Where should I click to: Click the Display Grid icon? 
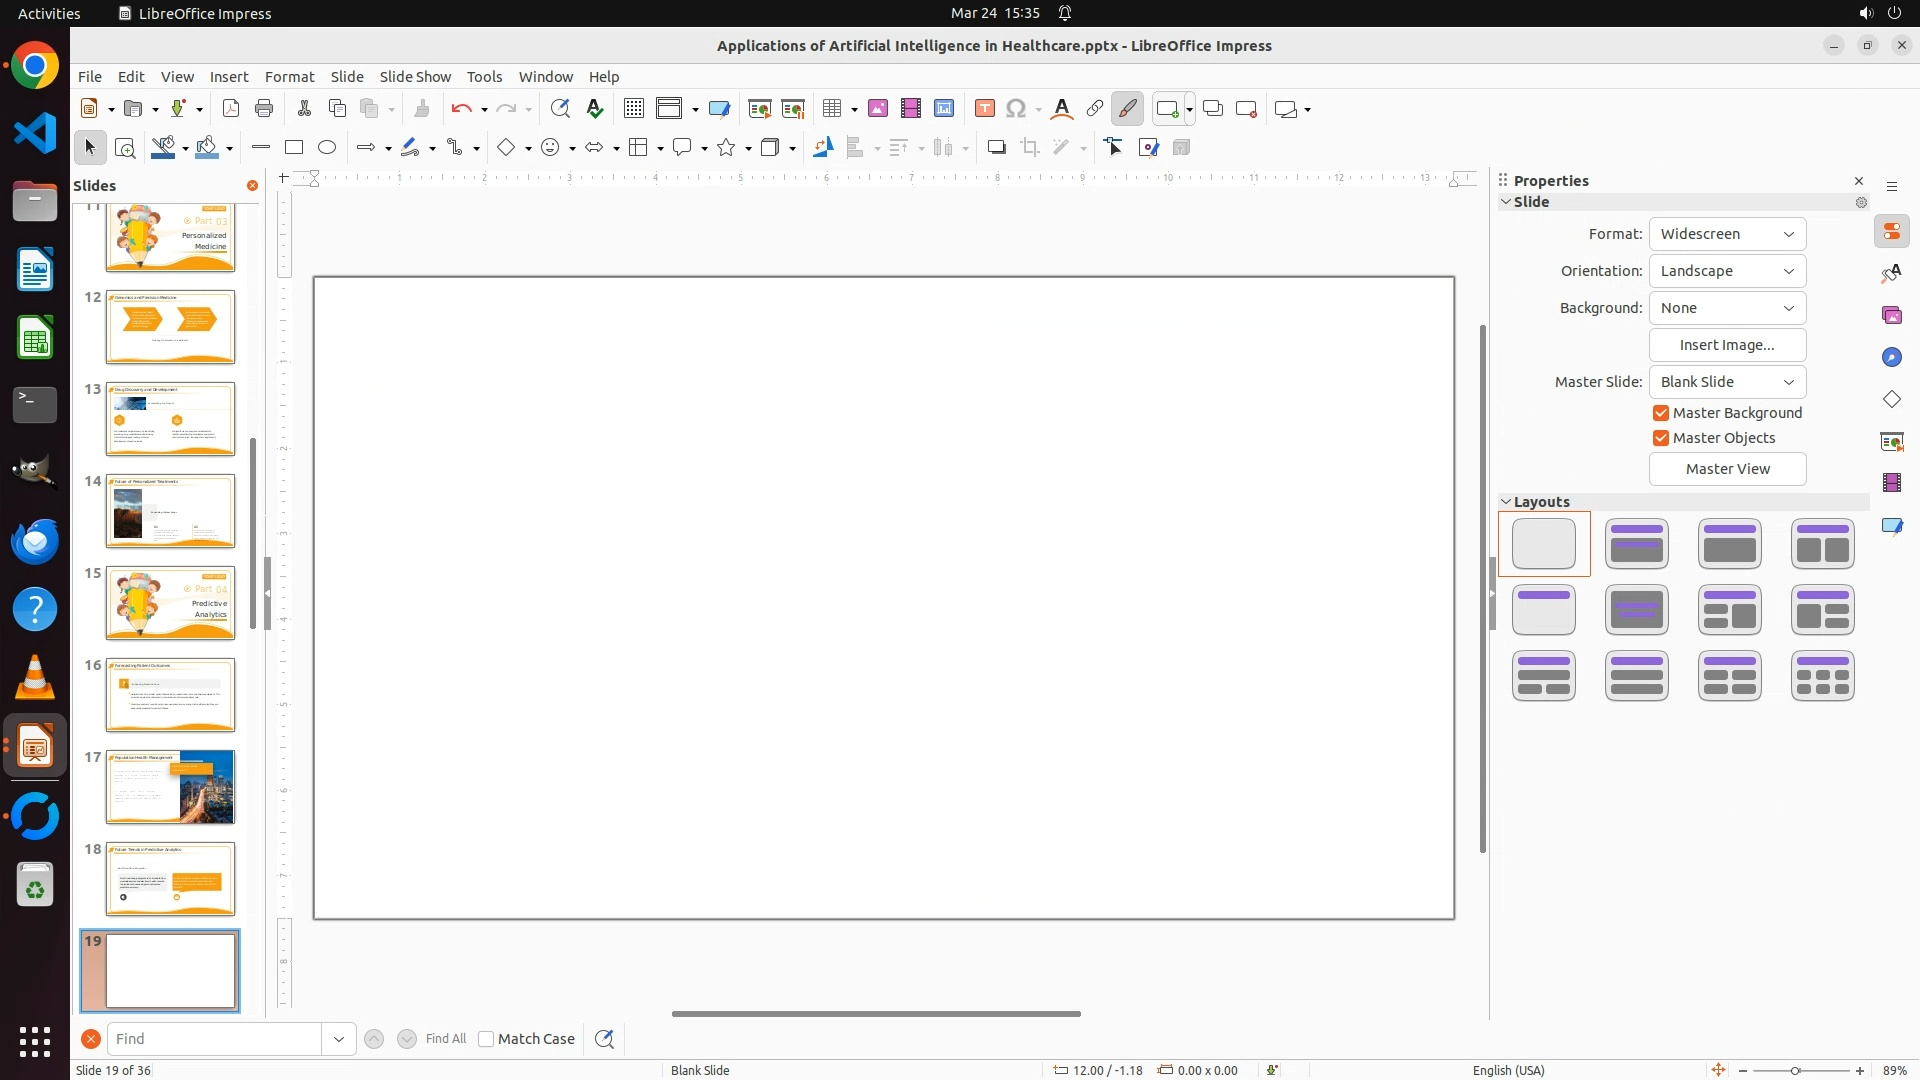pyautogui.click(x=633, y=109)
